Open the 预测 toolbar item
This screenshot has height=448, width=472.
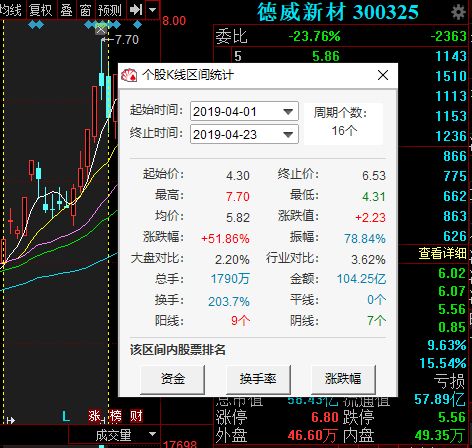(109, 10)
